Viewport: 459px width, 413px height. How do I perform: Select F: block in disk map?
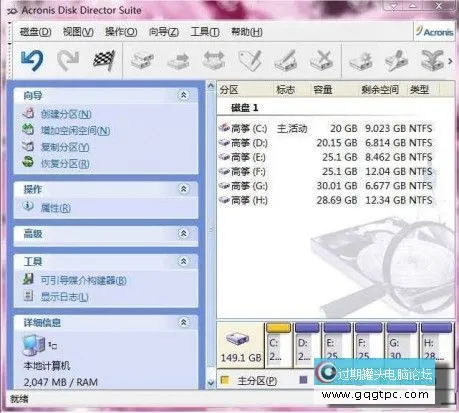(369, 345)
